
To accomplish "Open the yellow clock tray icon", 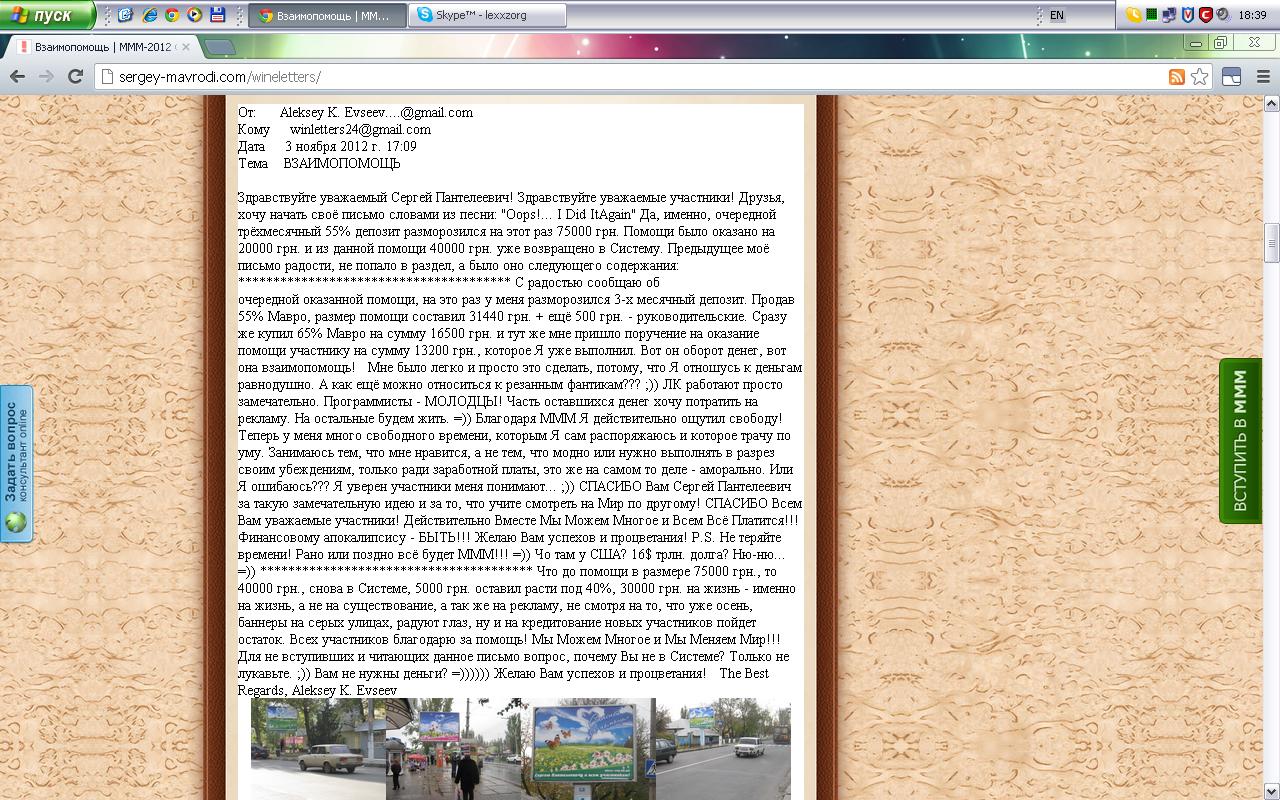I will pyautogui.click(x=1133, y=15).
